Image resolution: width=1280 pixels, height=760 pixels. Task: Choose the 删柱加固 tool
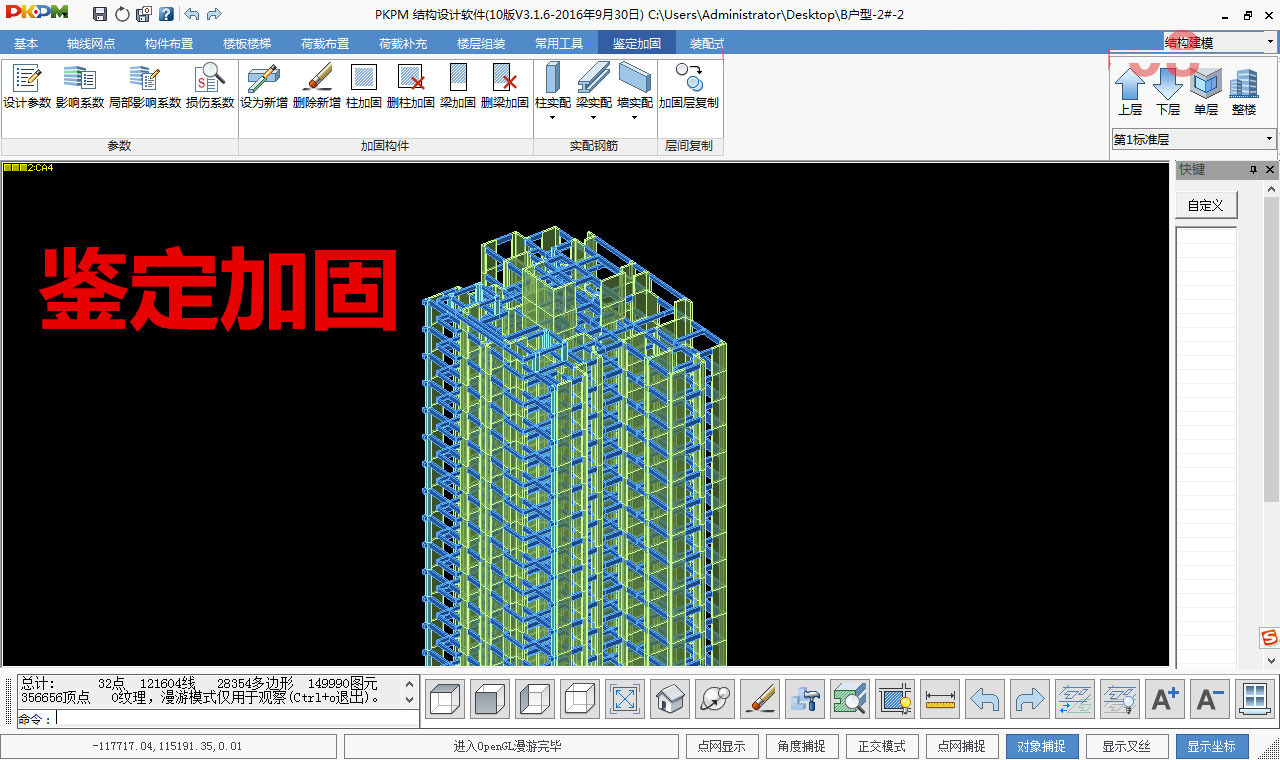411,86
